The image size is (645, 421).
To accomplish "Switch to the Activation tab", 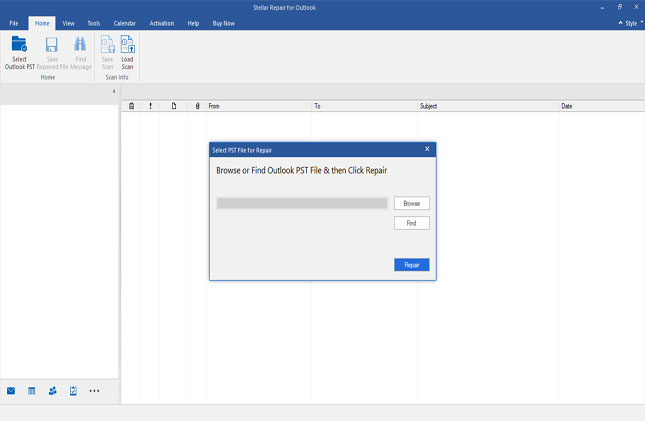I will point(161,22).
